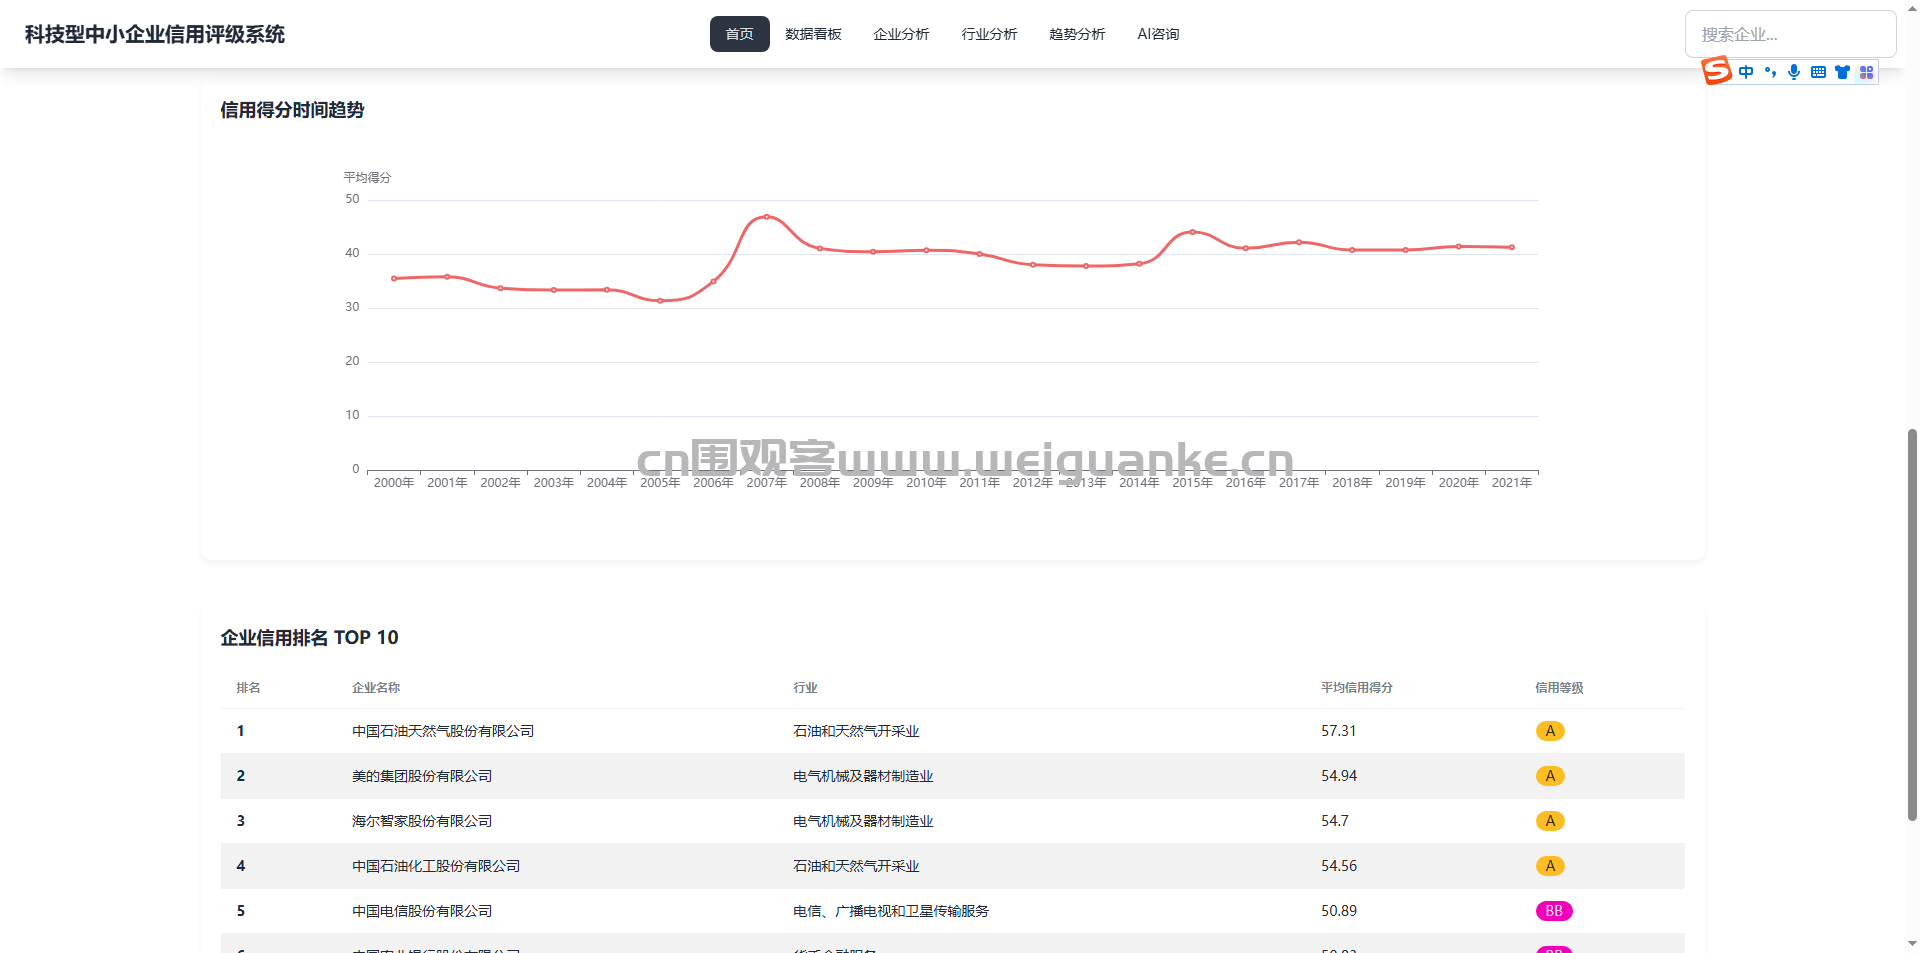The width and height of the screenshot is (1920, 953).
Task: Open the 数据看板 nav item
Action: (x=813, y=34)
